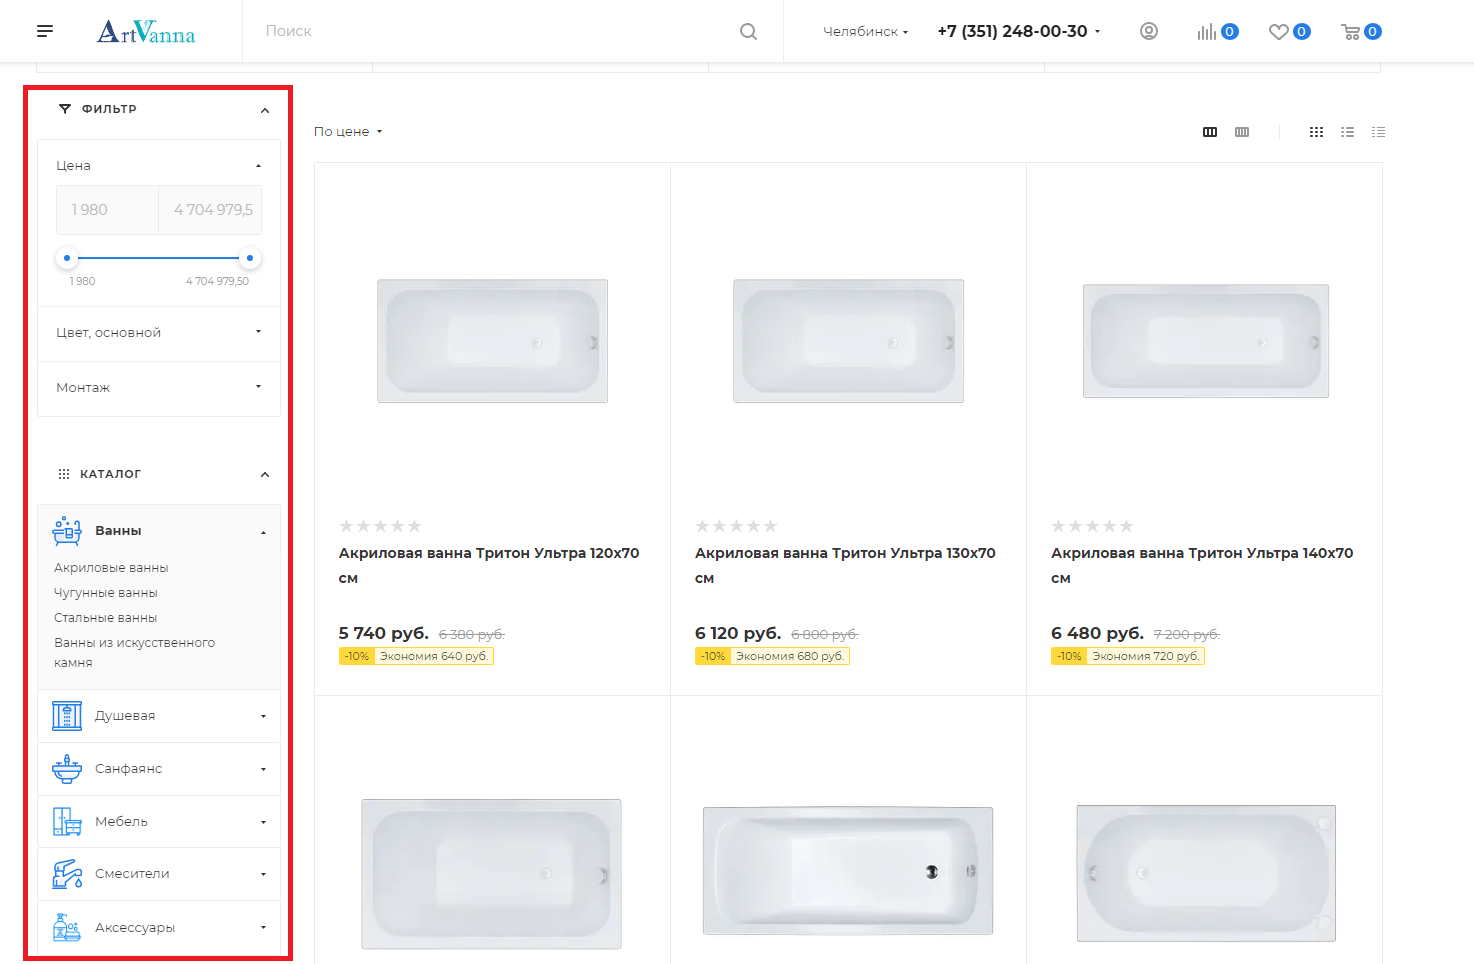Switch to compact table view icon
Image resolution: width=1474 pixels, height=964 pixels.
1378,132
